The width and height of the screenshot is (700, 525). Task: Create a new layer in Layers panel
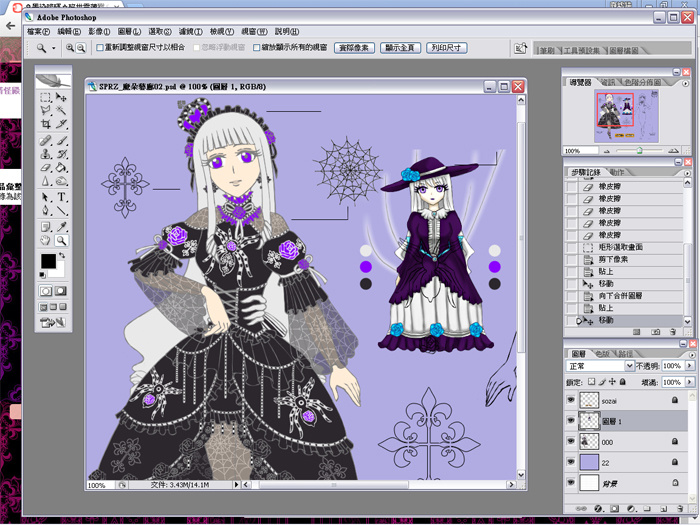[x=664, y=508]
